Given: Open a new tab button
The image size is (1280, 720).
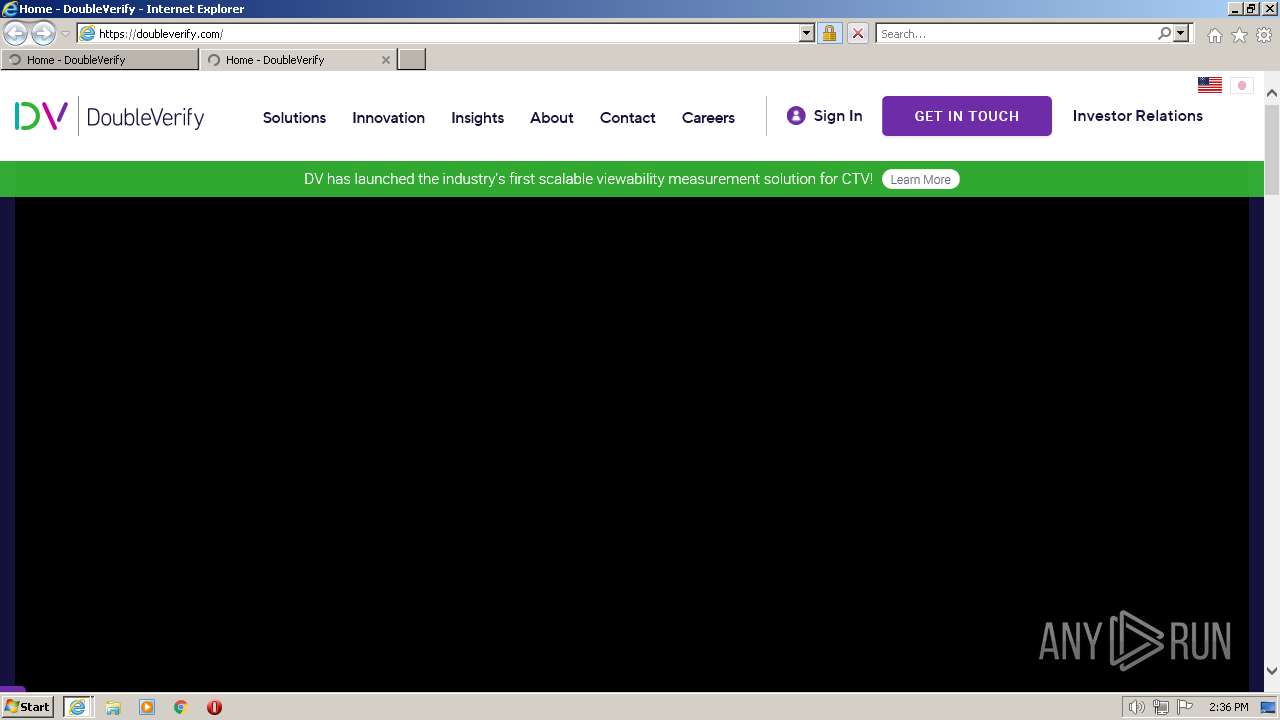Looking at the screenshot, I should (x=412, y=60).
